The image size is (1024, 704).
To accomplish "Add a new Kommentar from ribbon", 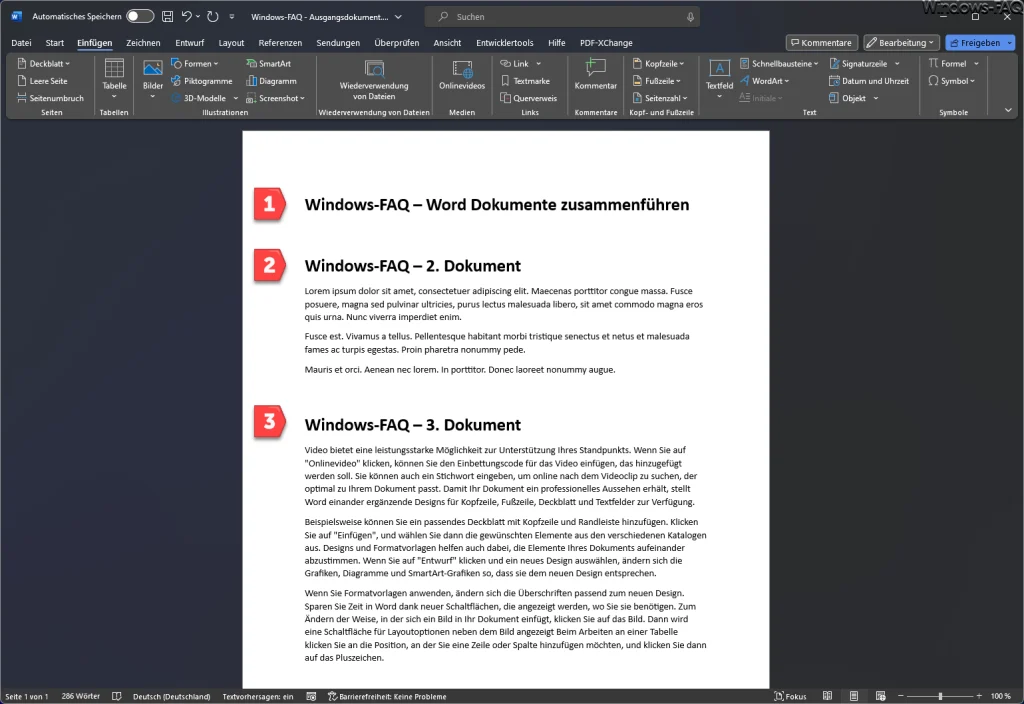I will click(595, 74).
